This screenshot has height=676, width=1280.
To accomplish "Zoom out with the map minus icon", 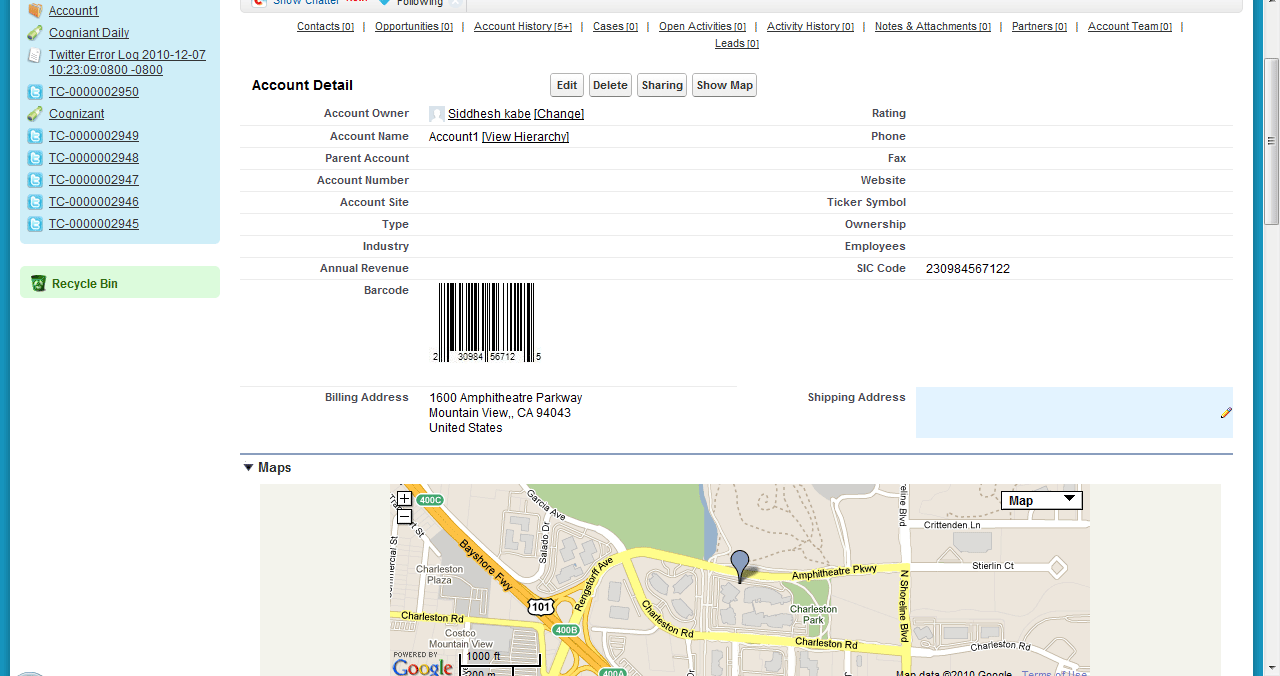I will (x=404, y=516).
